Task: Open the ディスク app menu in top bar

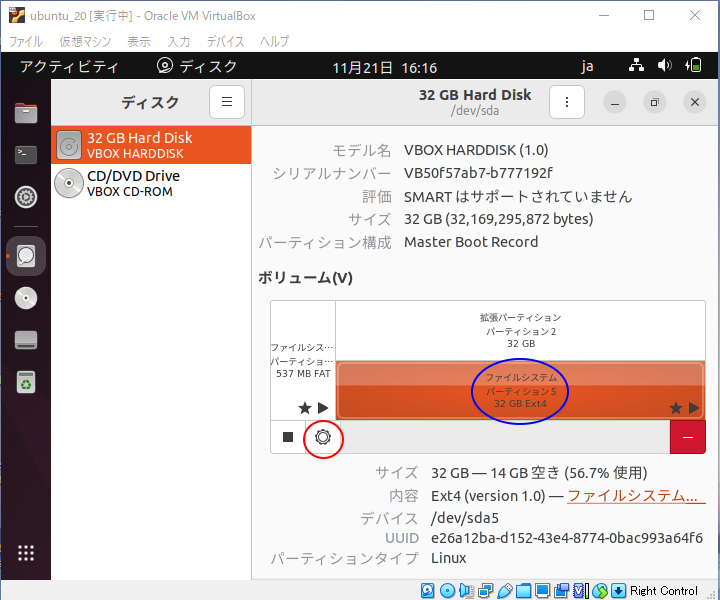Action: point(197,67)
